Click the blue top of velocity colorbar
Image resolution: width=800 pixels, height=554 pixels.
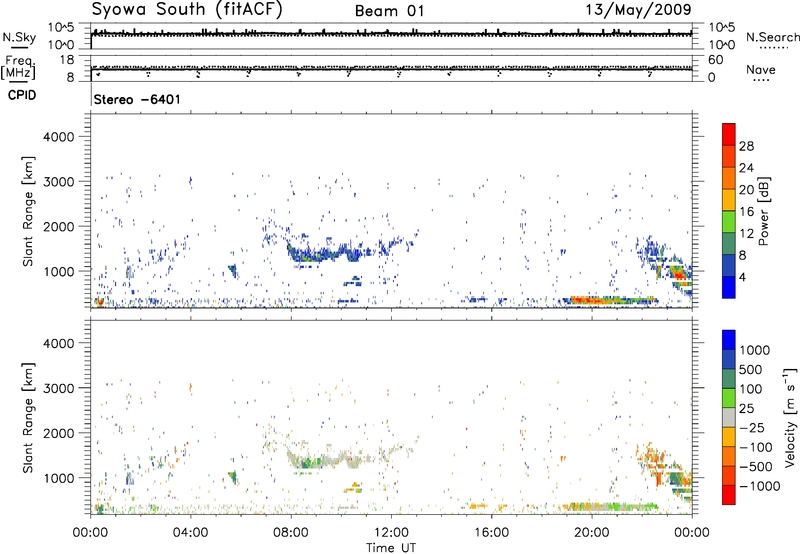click(x=729, y=340)
